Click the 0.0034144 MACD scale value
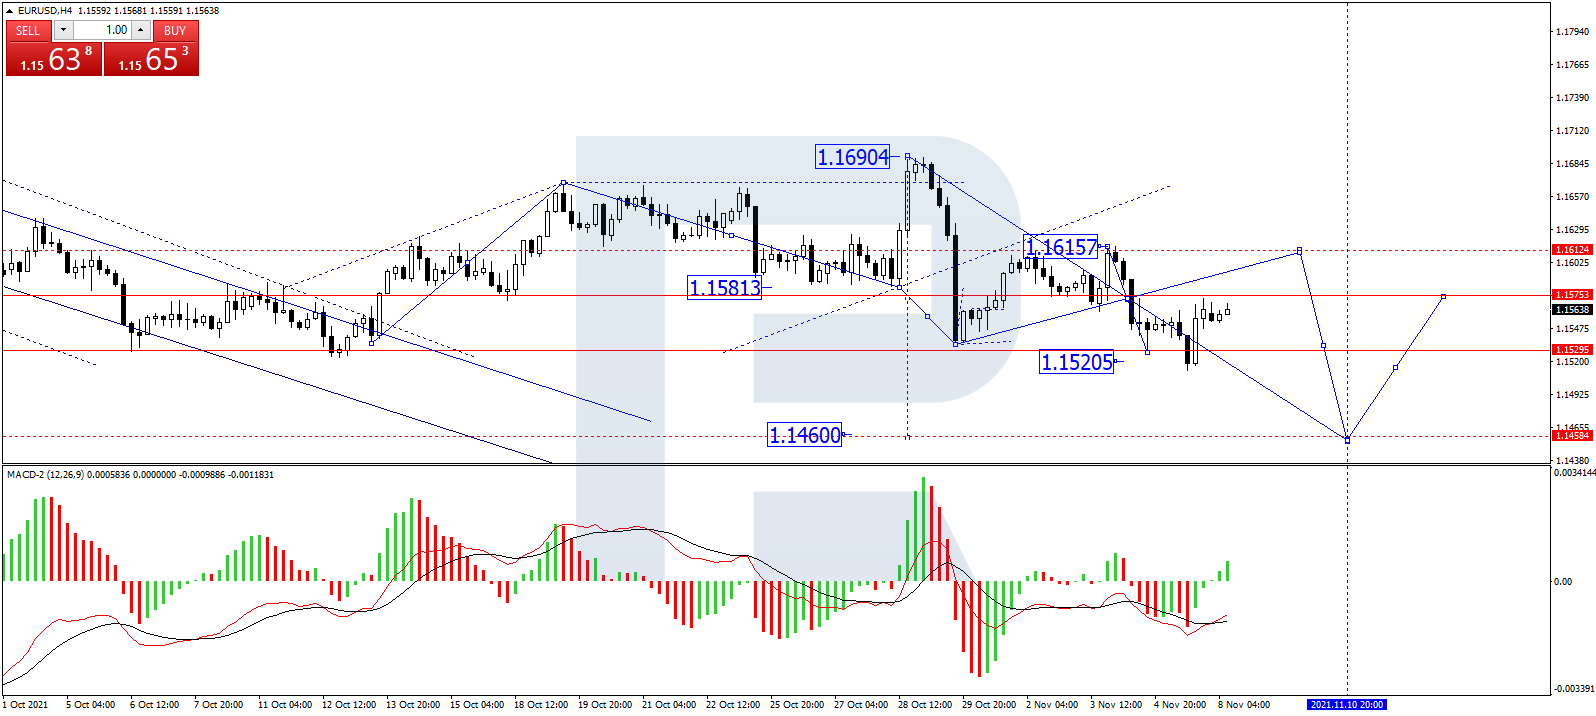1596x716 pixels. tap(1575, 473)
